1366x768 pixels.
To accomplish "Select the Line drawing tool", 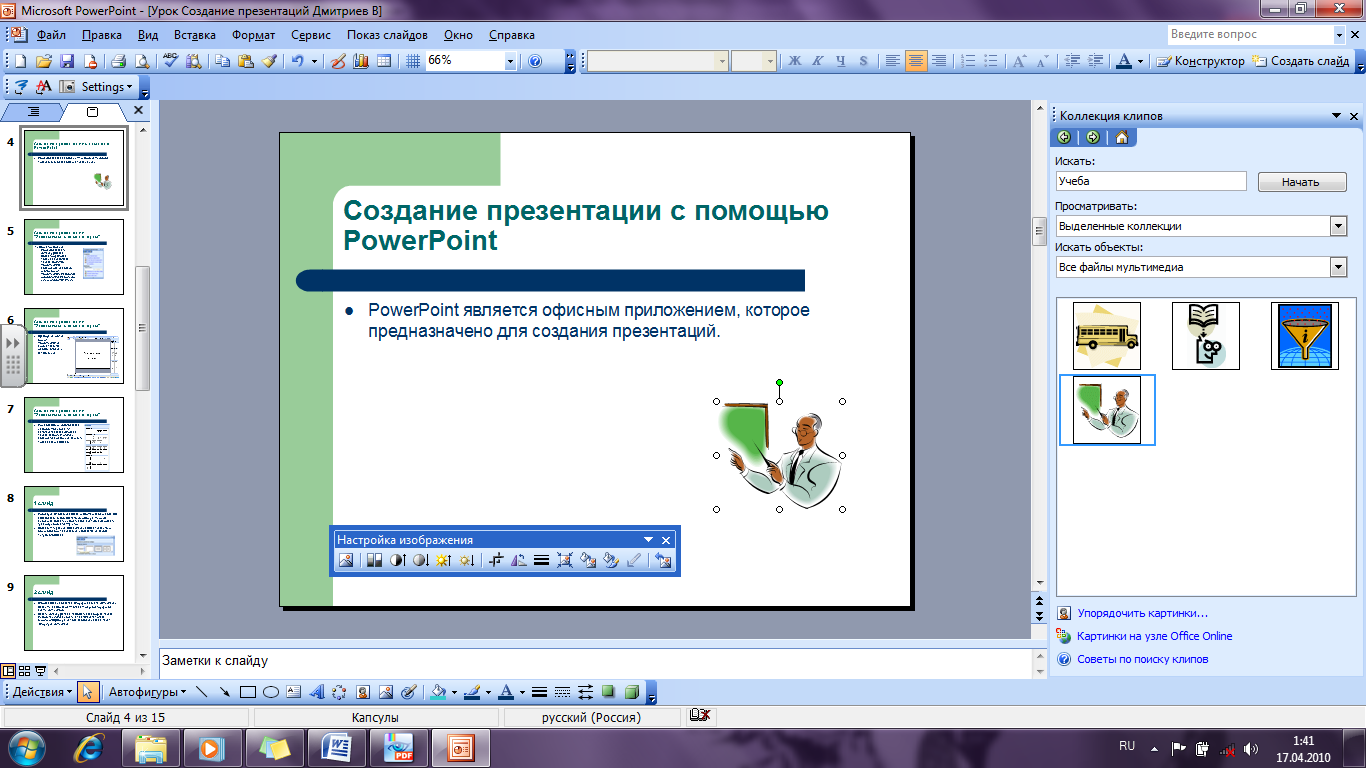I will click(202, 692).
